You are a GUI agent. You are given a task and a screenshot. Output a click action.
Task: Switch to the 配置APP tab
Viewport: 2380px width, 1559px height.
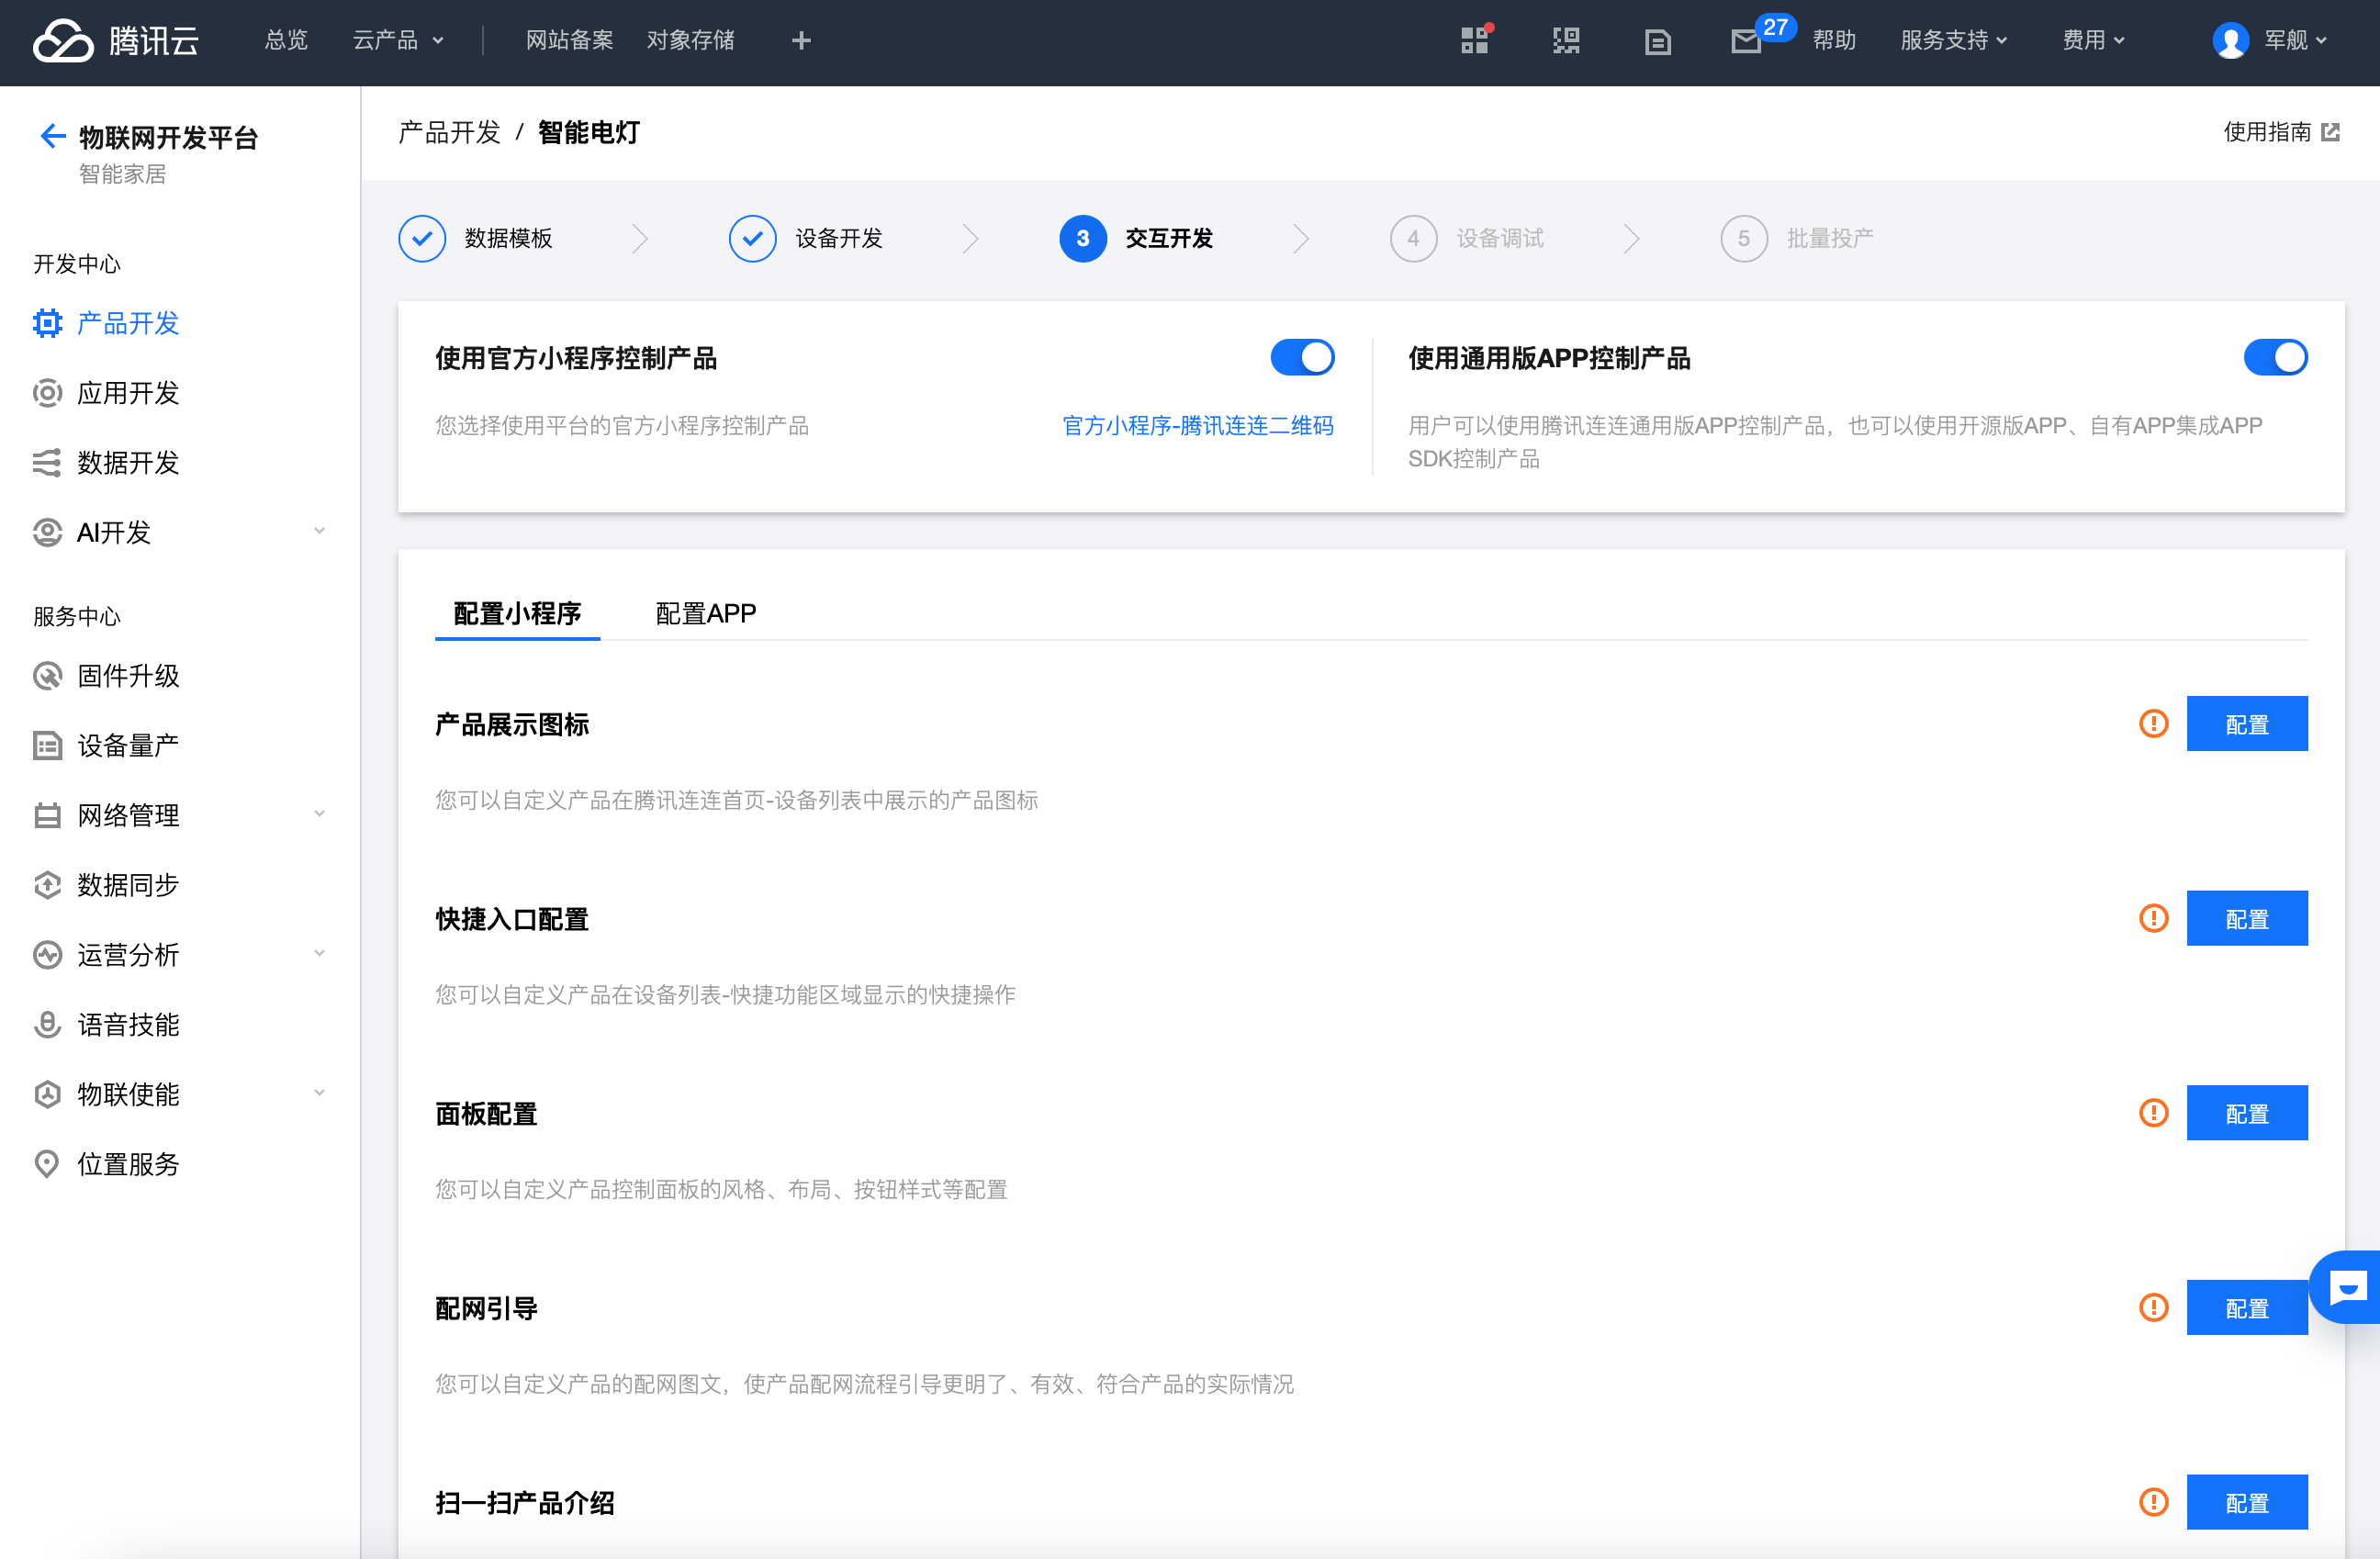pyautogui.click(x=705, y=613)
